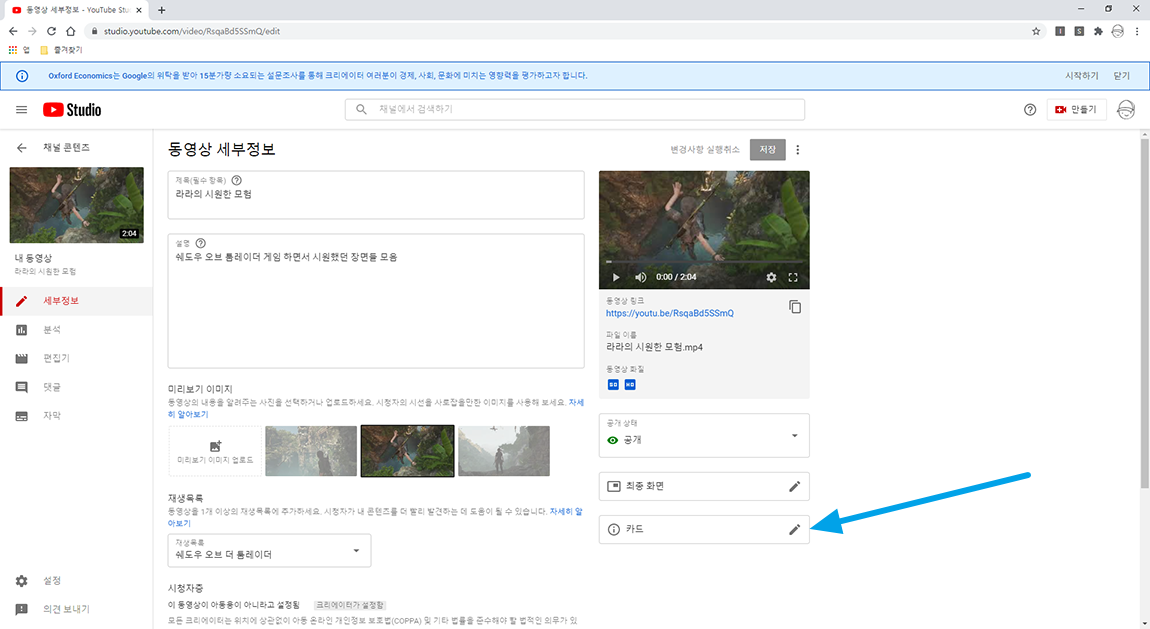Select the third auto-generated thumbnail
The width and height of the screenshot is (1150, 629).
tap(504, 452)
